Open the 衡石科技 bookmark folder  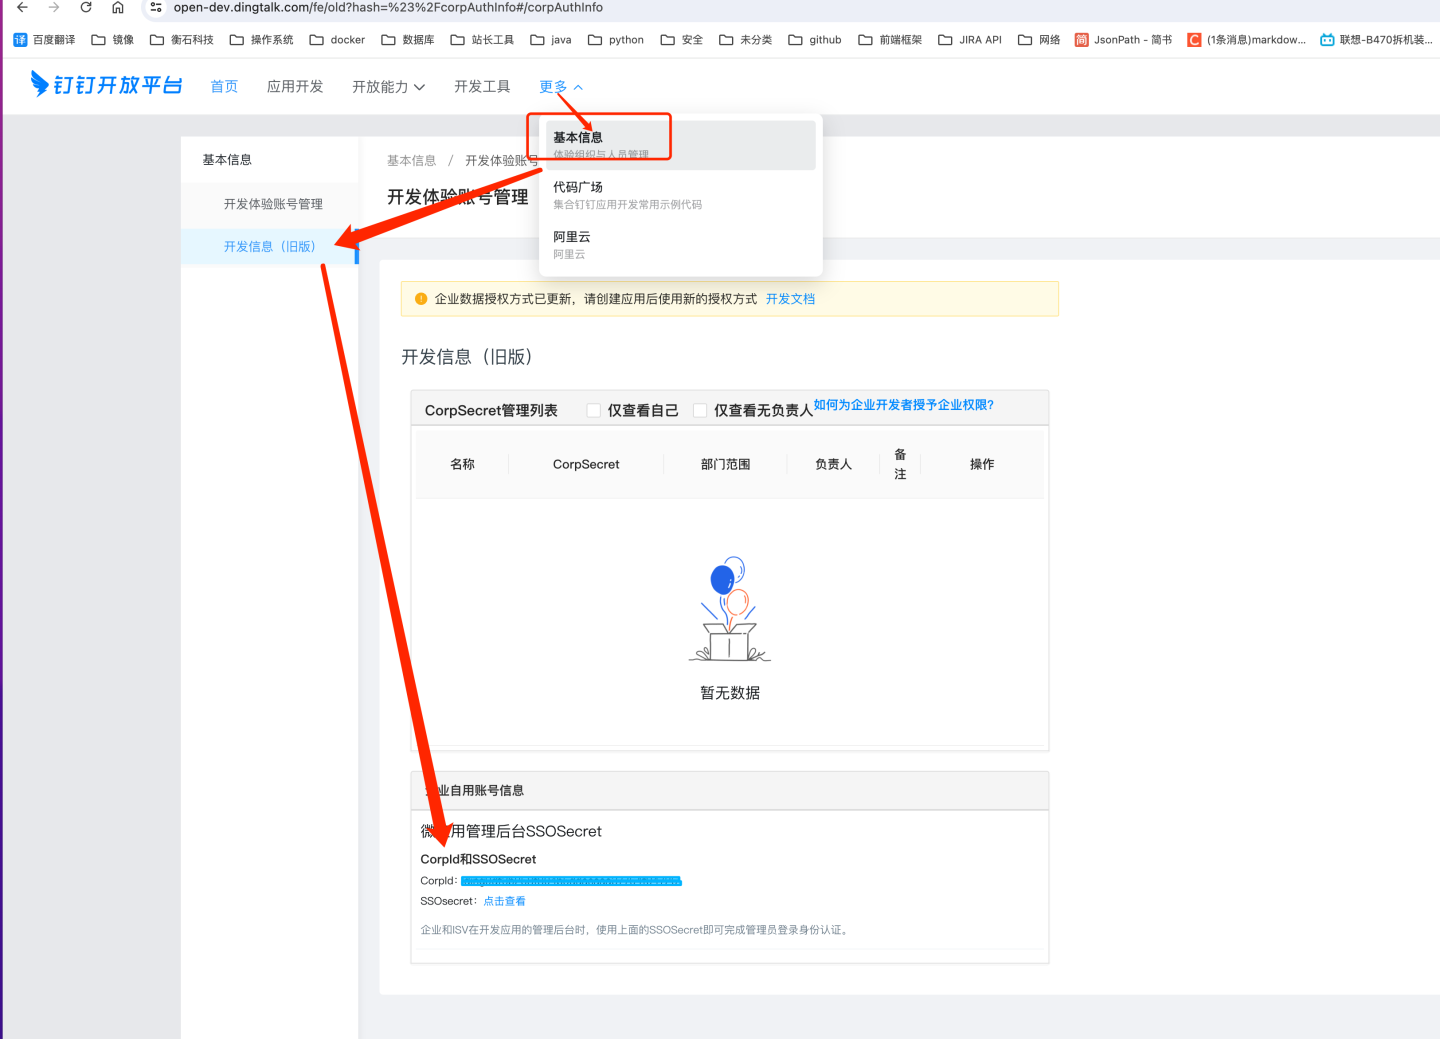[x=182, y=40]
